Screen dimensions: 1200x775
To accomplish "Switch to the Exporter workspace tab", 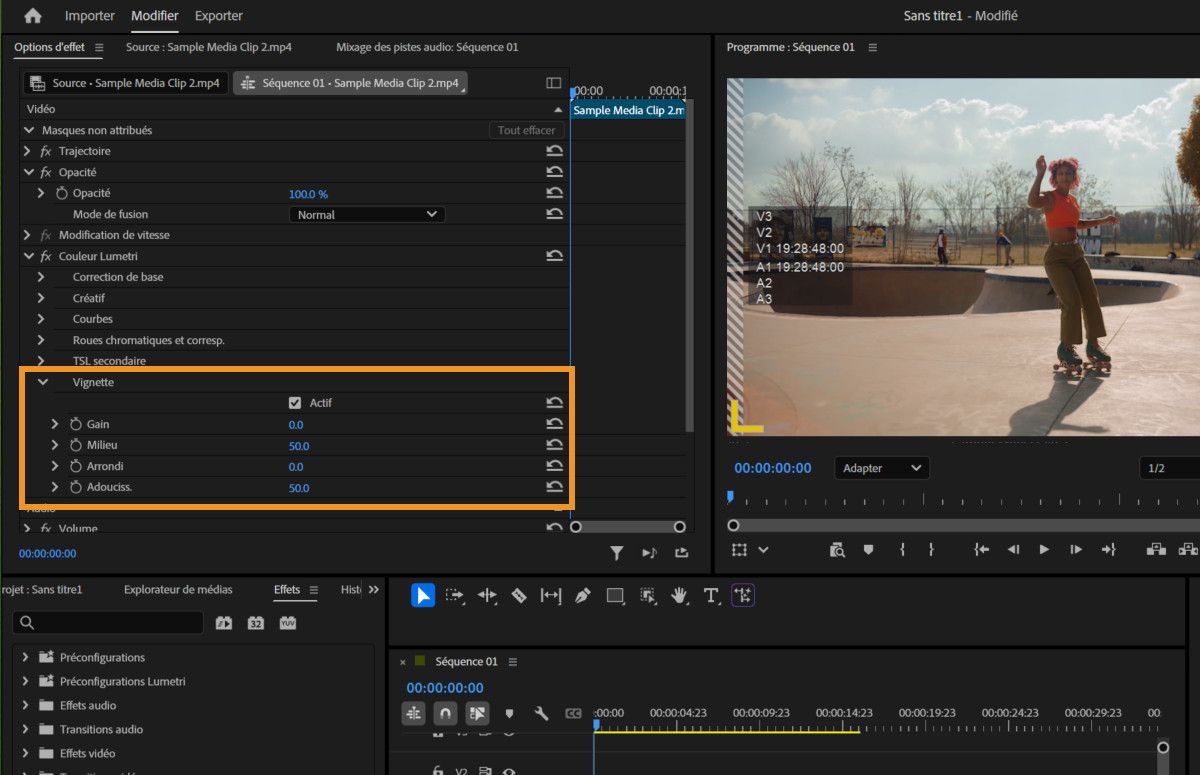I will [218, 16].
